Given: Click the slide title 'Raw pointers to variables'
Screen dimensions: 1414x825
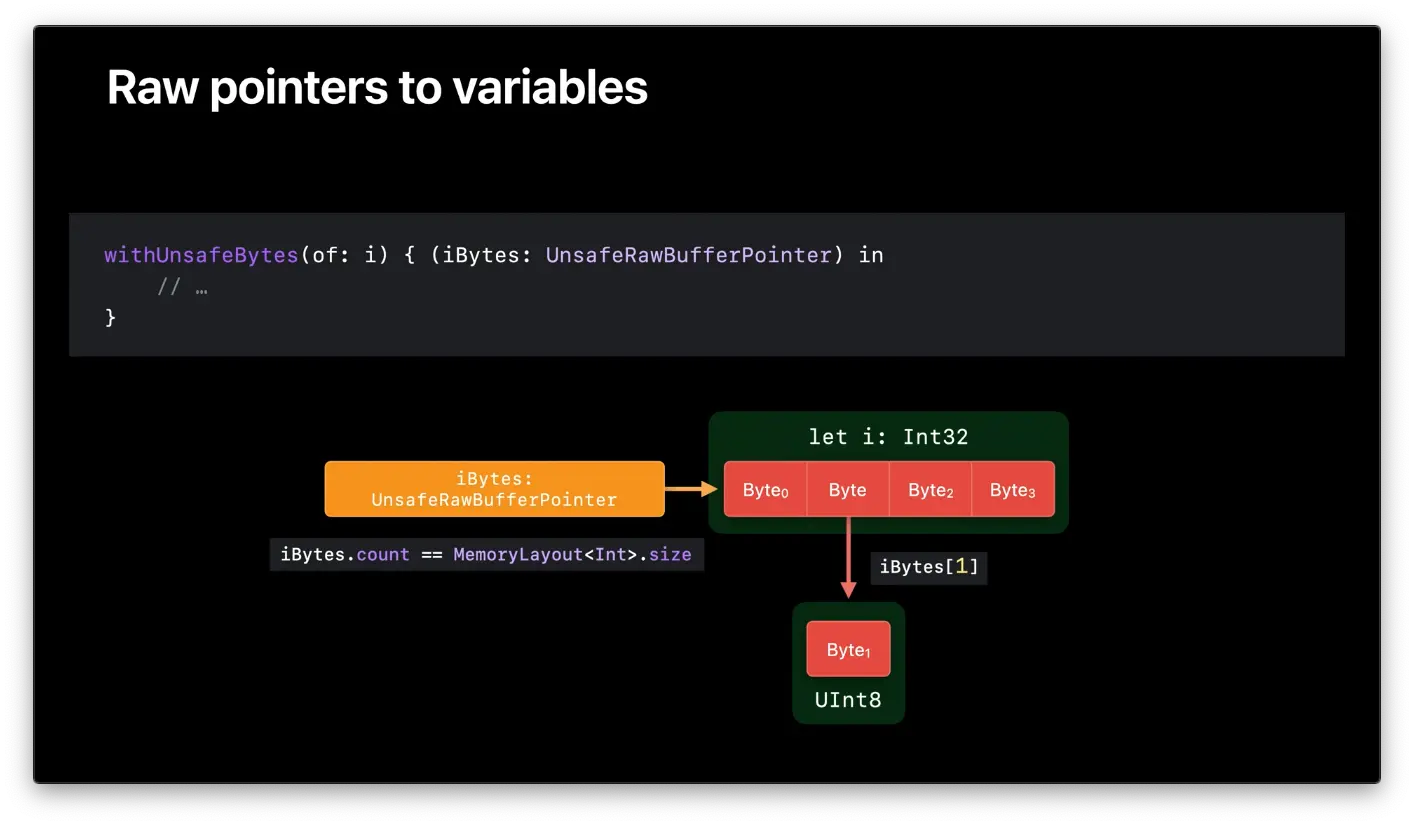Looking at the screenshot, I should click(377, 88).
